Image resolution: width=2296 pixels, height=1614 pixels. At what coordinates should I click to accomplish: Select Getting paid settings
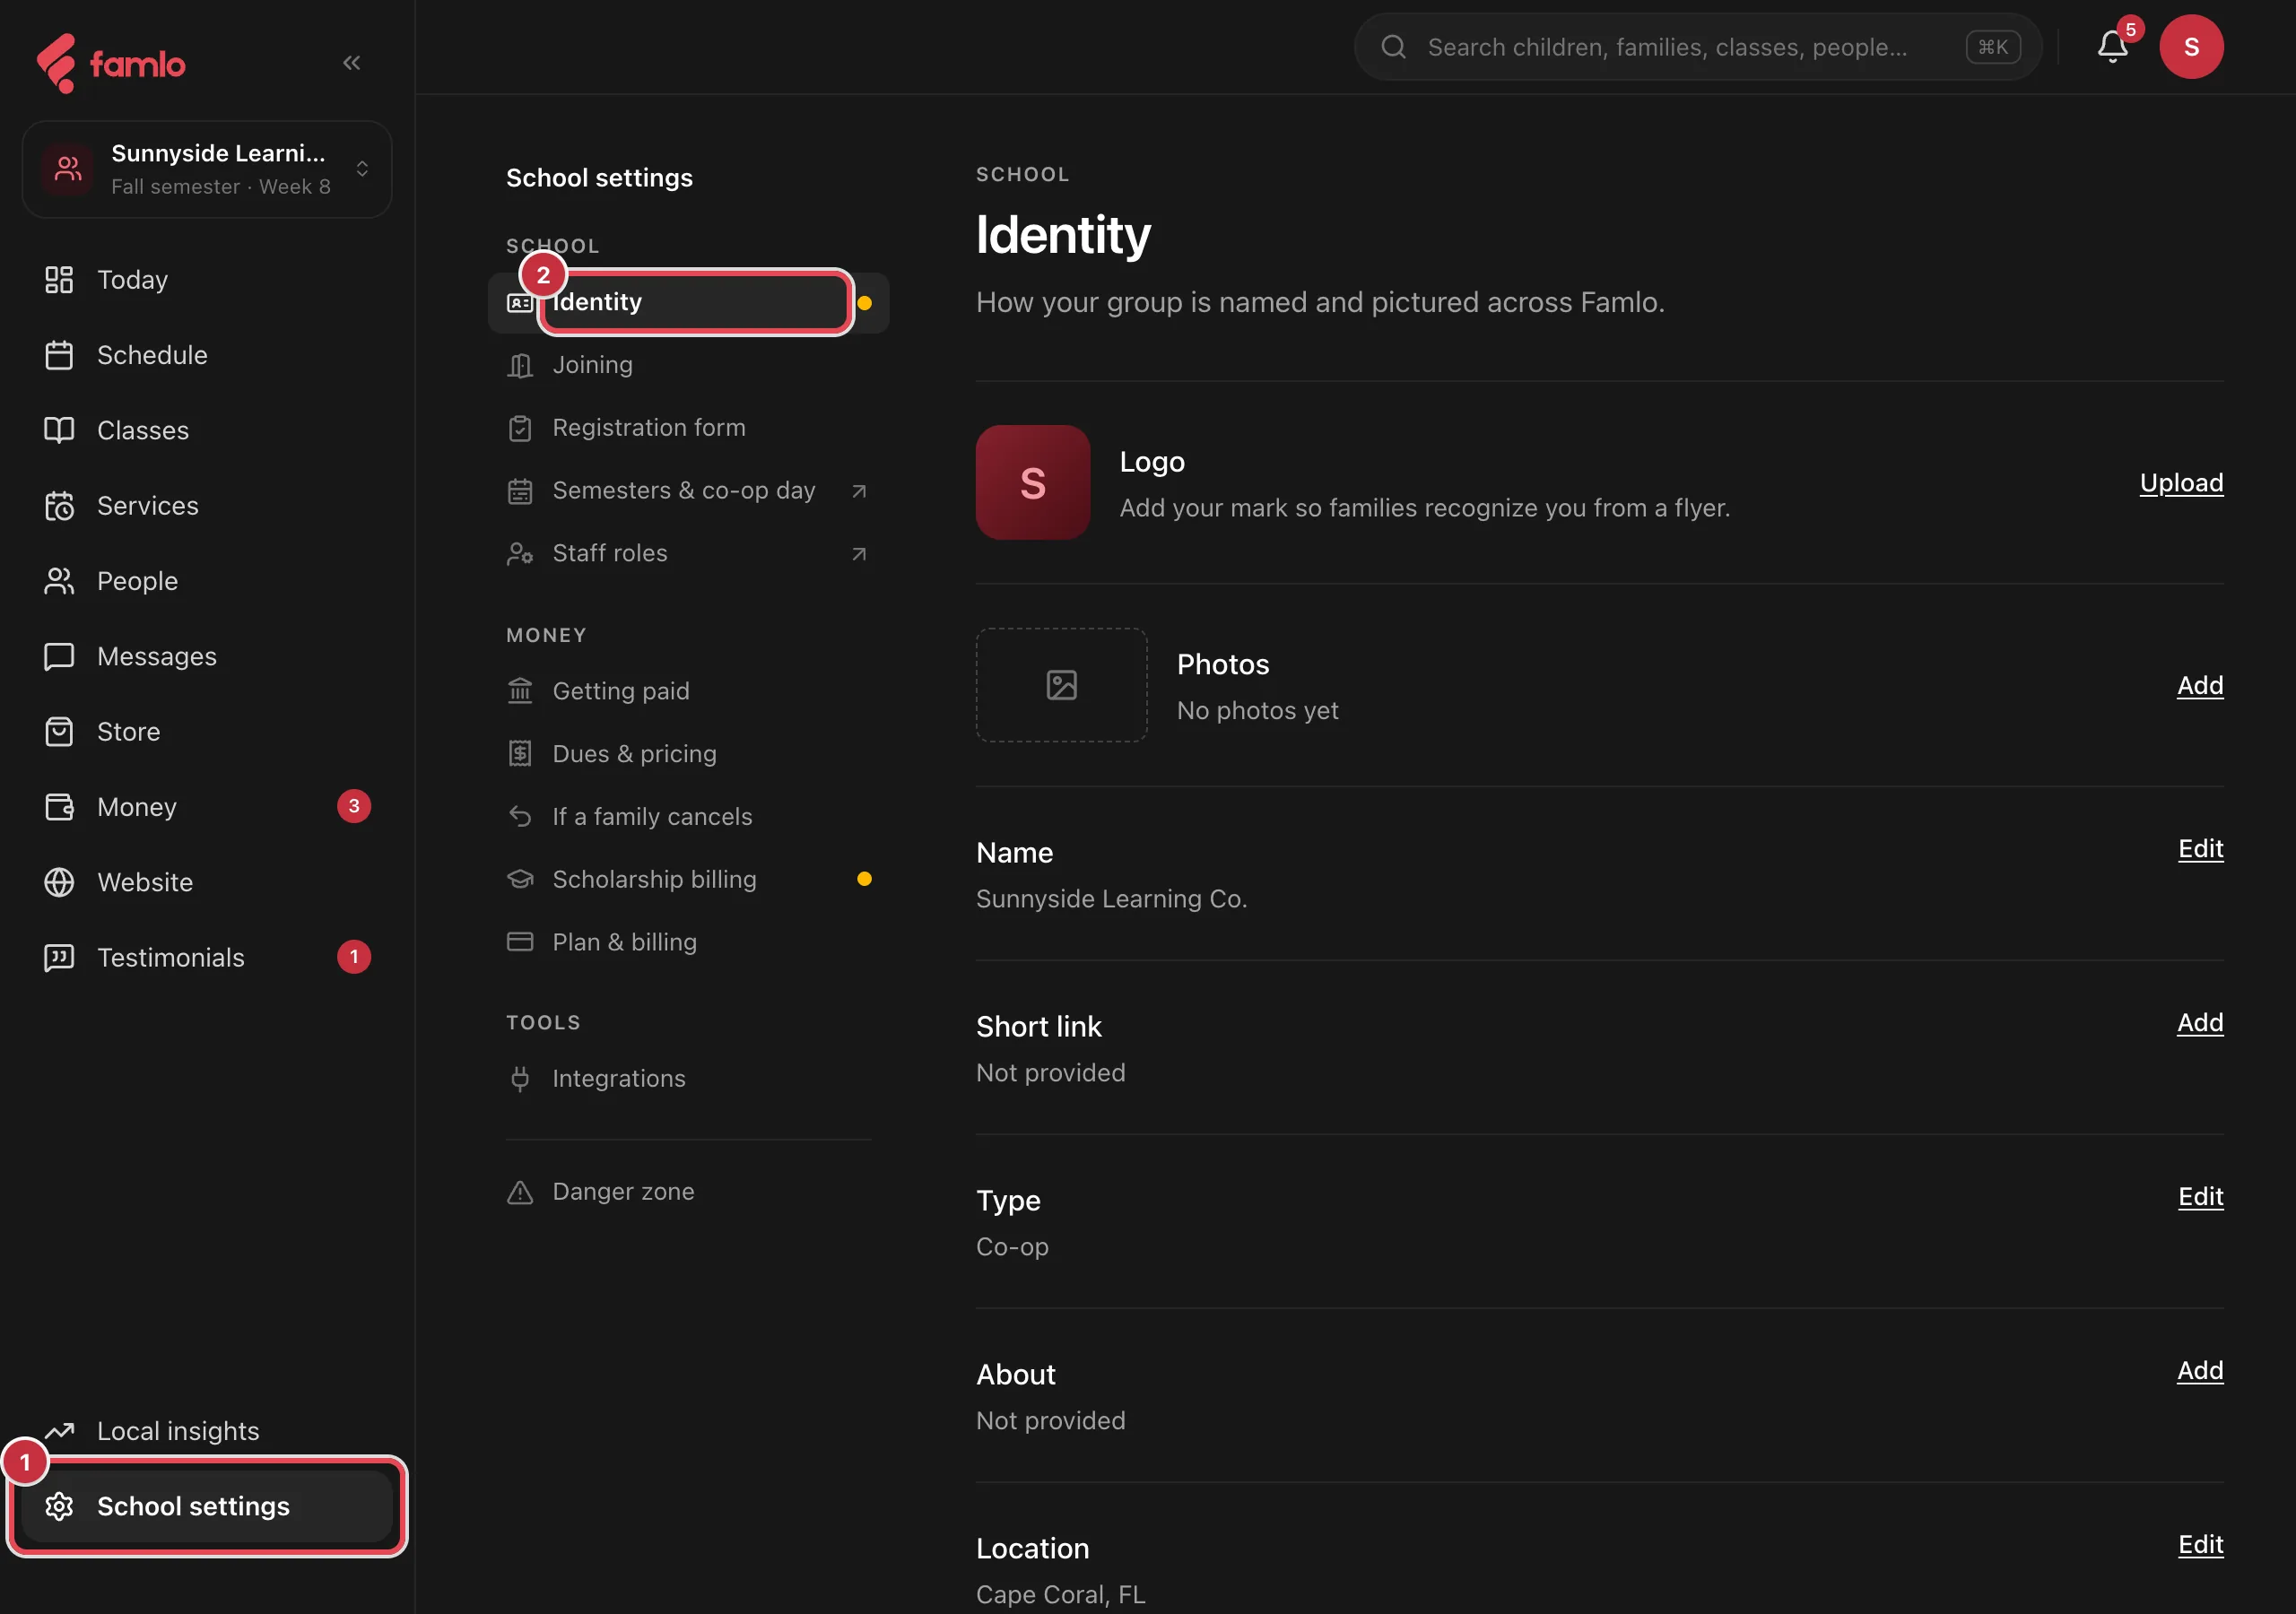[688, 691]
